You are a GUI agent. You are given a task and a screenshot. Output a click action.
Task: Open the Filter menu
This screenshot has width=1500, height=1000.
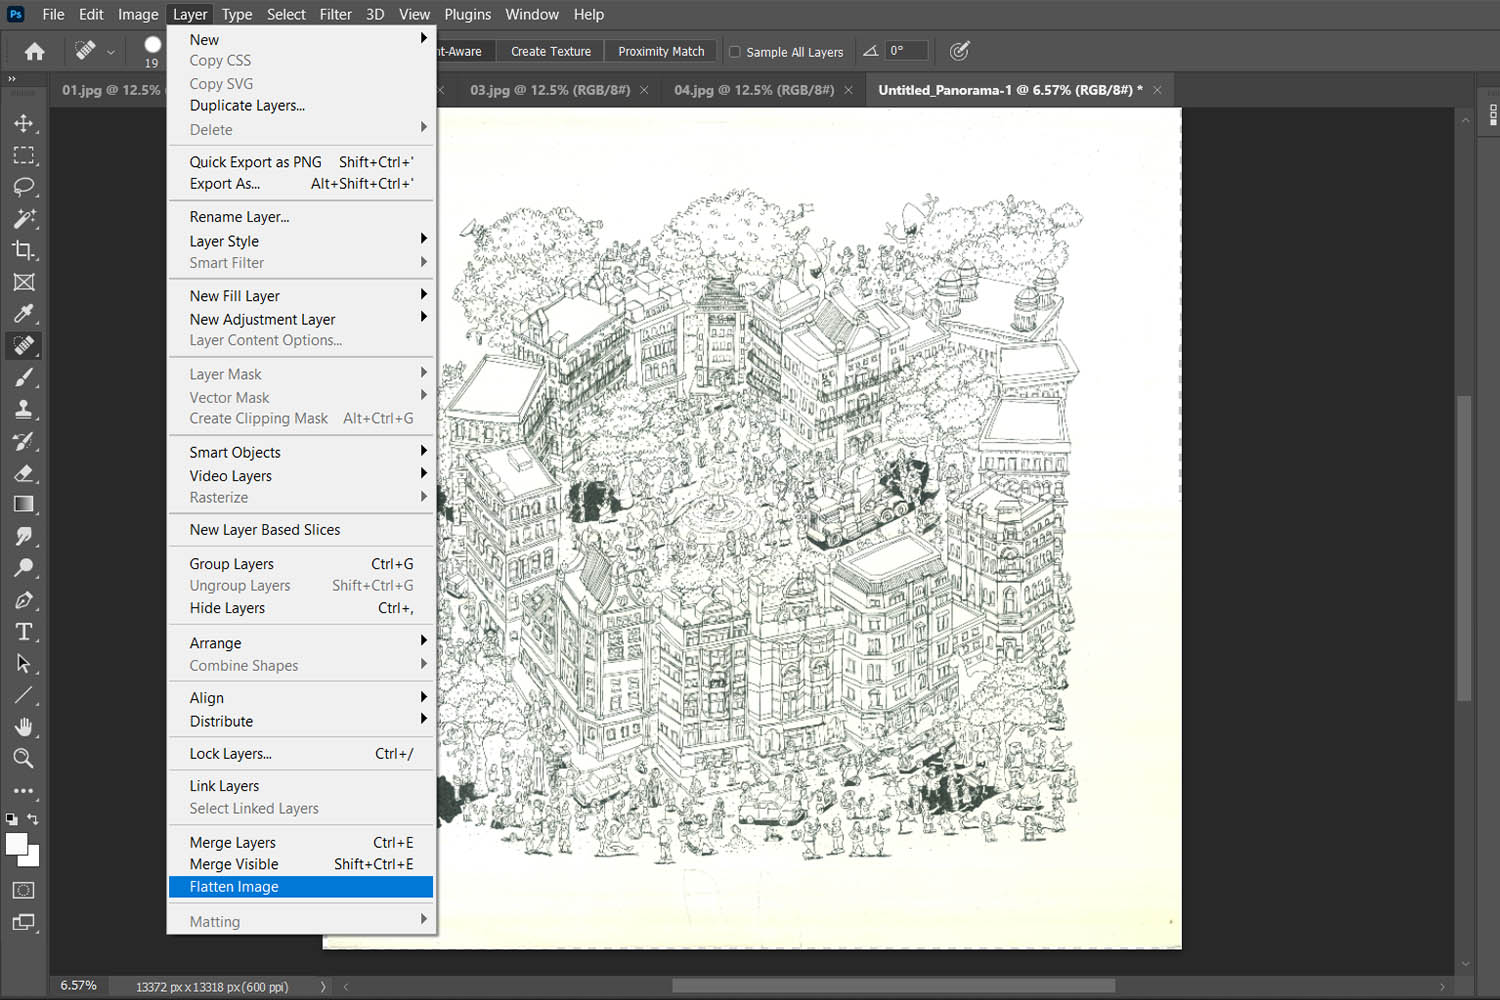click(x=335, y=14)
